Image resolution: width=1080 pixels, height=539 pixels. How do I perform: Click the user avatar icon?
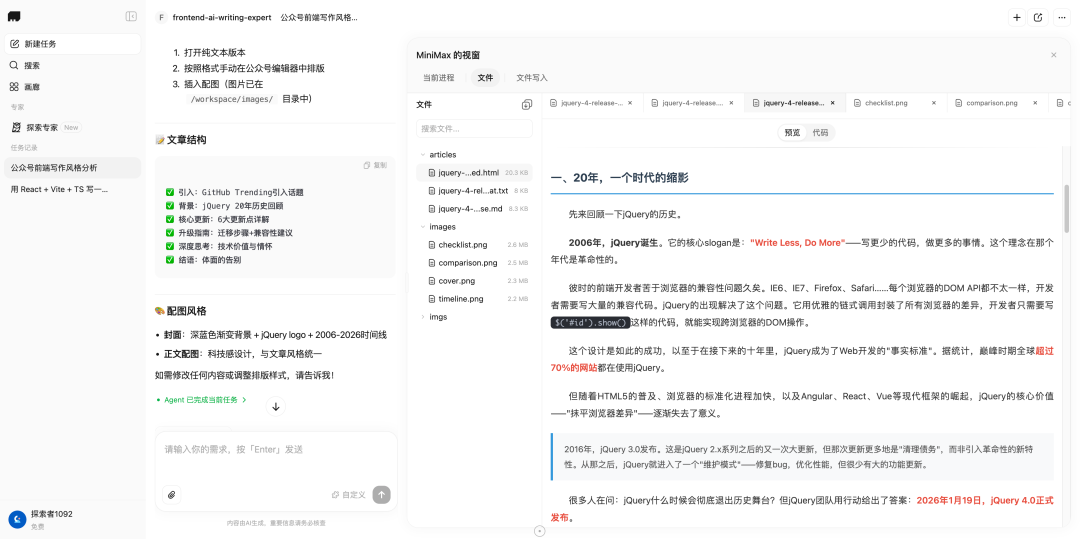coord(17,519)
